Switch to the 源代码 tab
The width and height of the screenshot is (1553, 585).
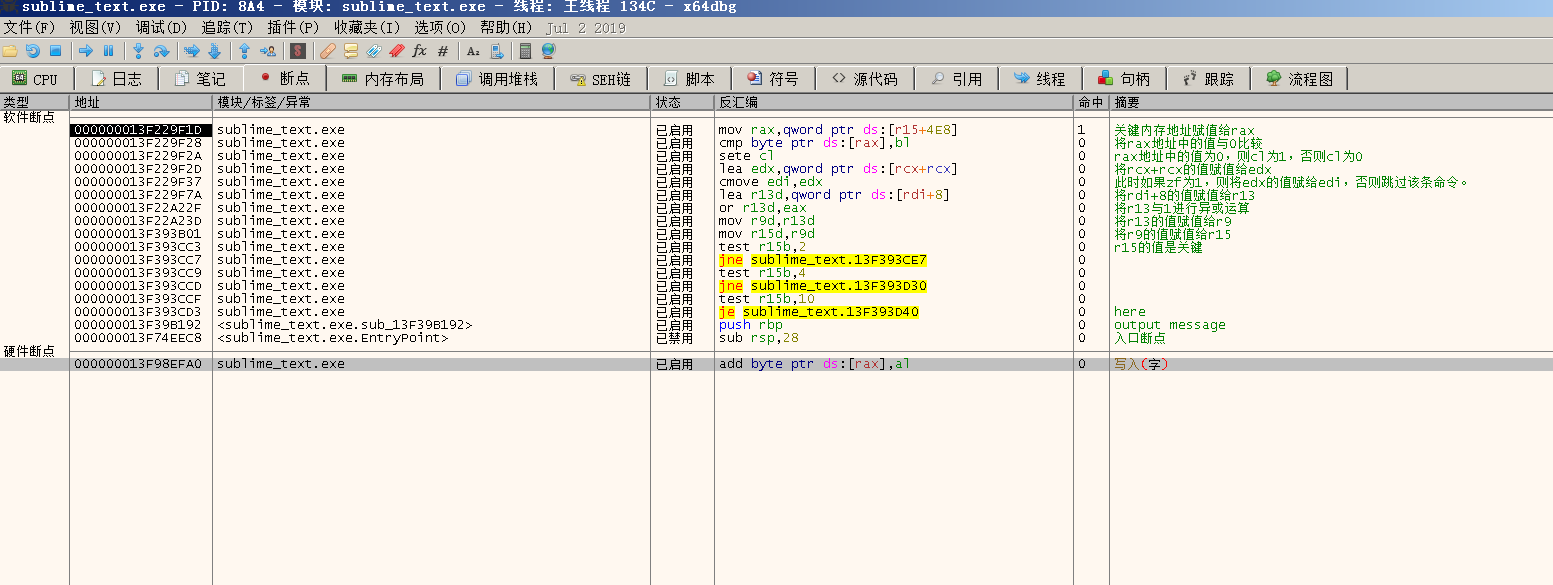[x=865, y=79]
